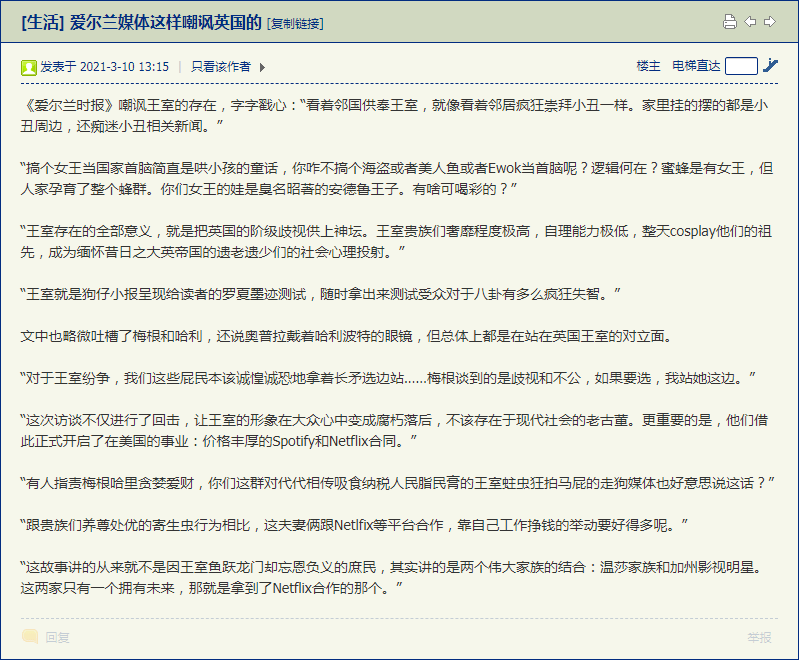
Task: Click the line starting 跟贵族们养尊处优
Action: (354, 525)
